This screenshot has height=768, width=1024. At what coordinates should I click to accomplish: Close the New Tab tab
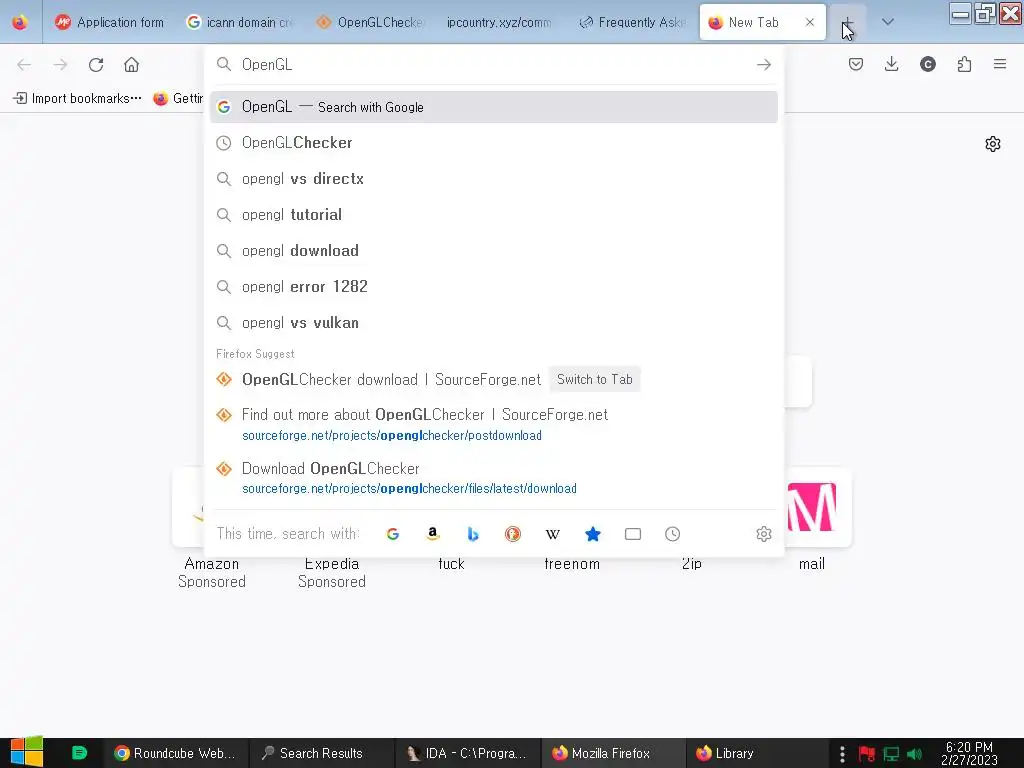(x=810, y=22)
